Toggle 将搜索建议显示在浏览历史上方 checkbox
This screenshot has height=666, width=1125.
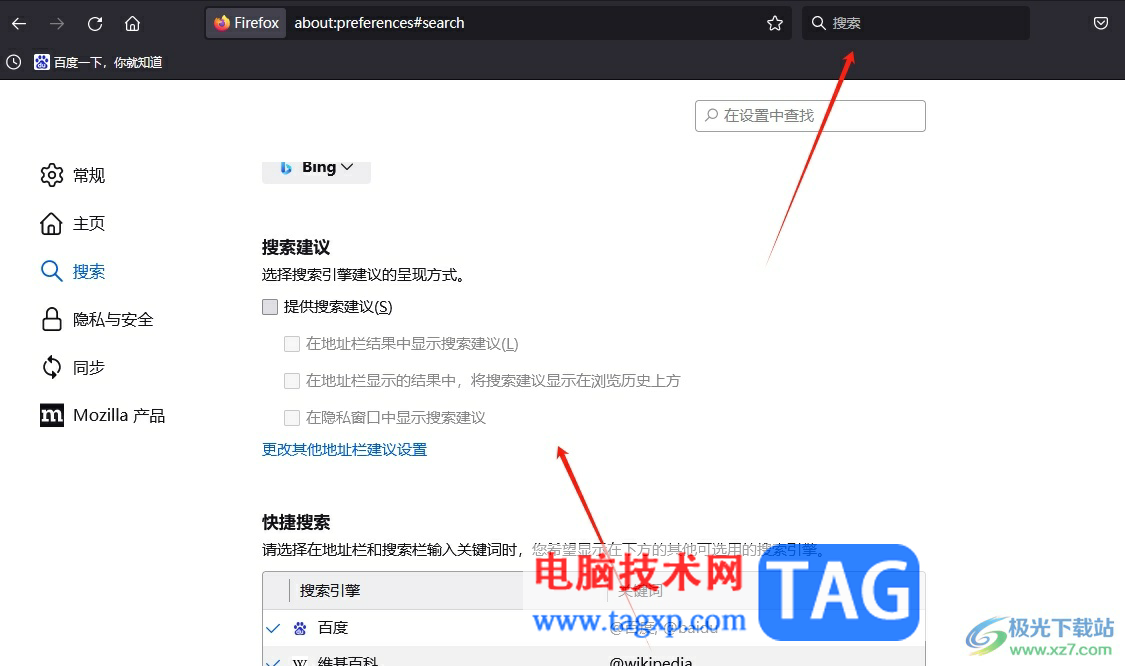click(292, 380)
